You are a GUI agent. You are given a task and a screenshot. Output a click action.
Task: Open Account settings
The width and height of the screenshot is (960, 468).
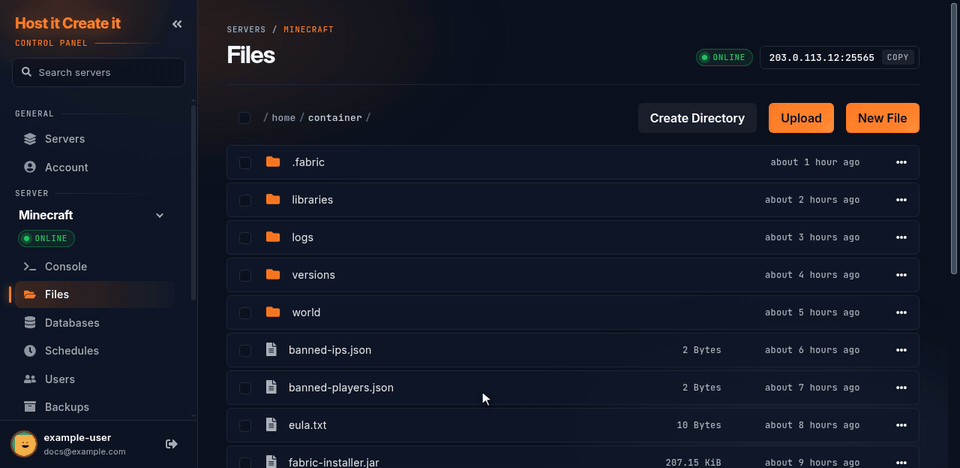coord(94,167)
